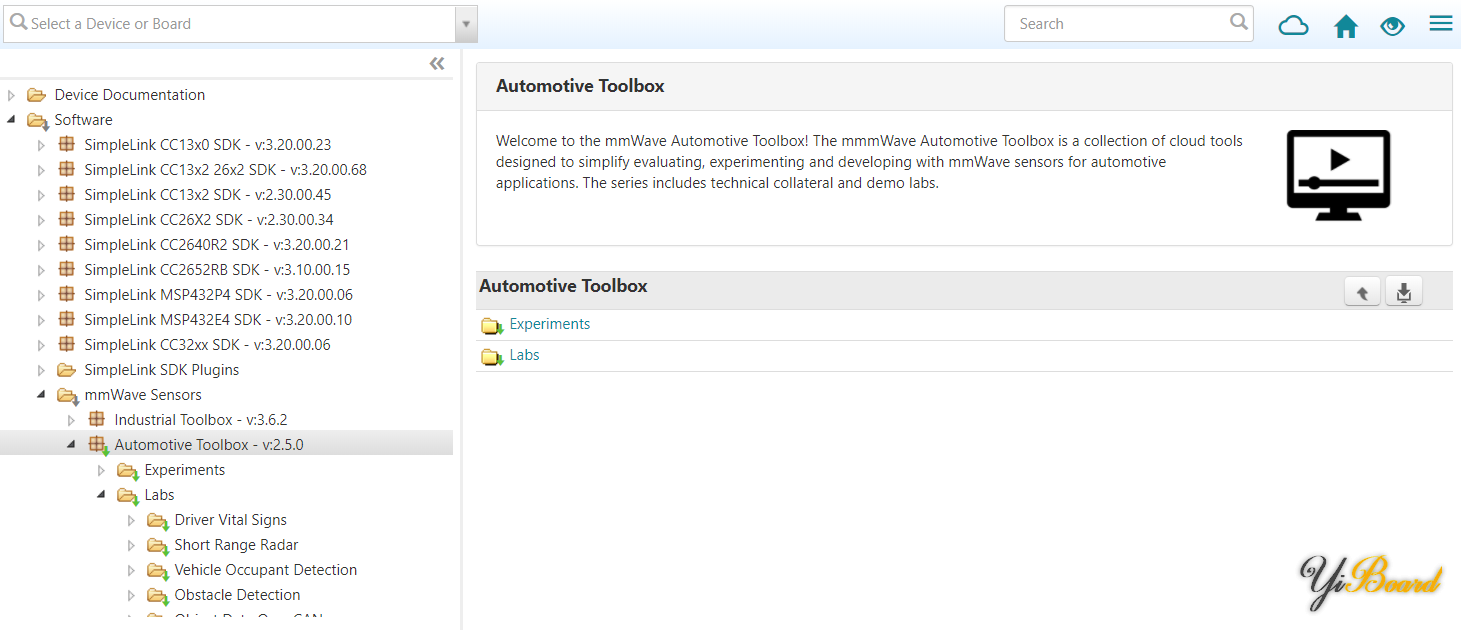Click the download button in Automotive Toolbox header
The height and width of the screenshot is (632, 1461).
tap(1404, 292)
